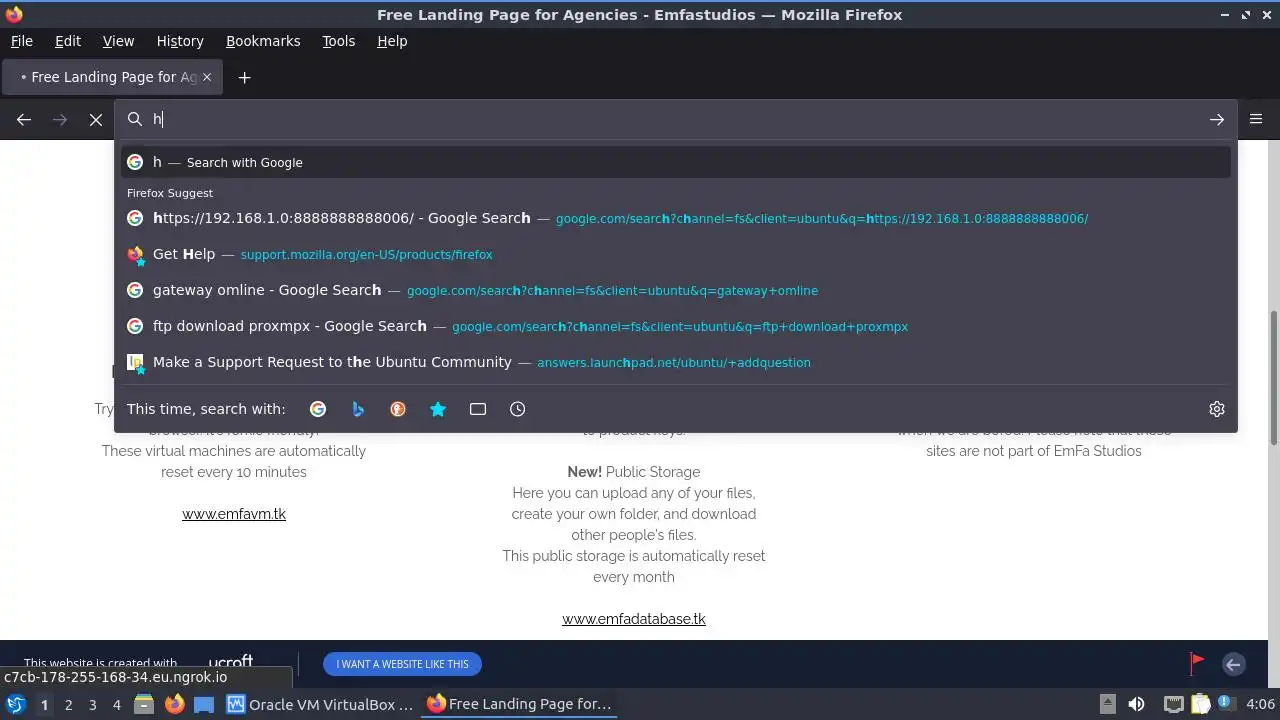1280x720 pixels.
Task: Select the Get Help suggestion
Action: [676, 254]
